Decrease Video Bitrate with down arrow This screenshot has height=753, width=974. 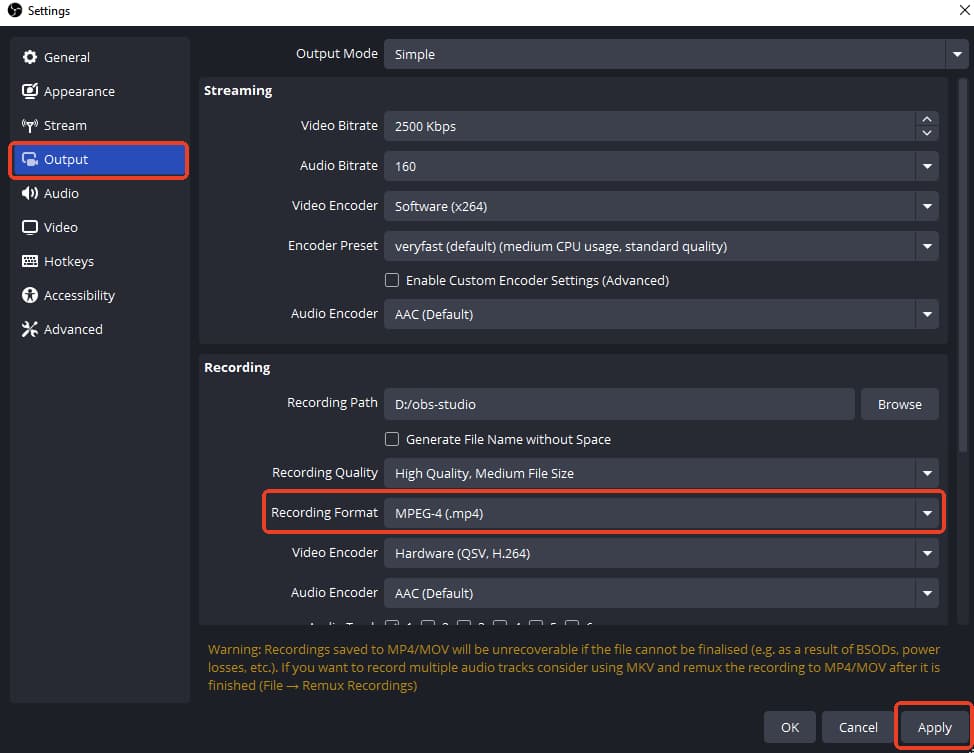tap(927, 133)
